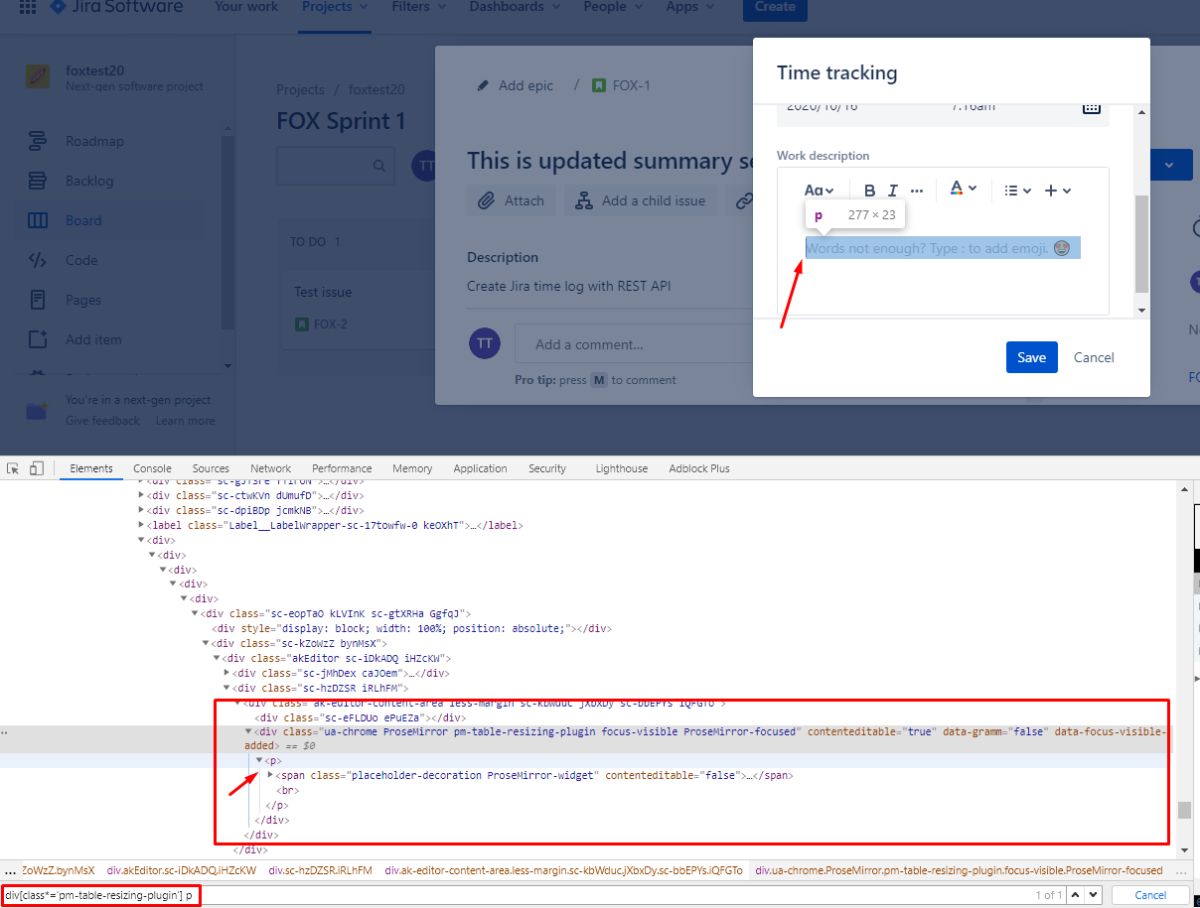Screen dimensions: 1200x908
Task: Expand the Label__LabelWrapper label node
Action: click(x=141, y=525)
